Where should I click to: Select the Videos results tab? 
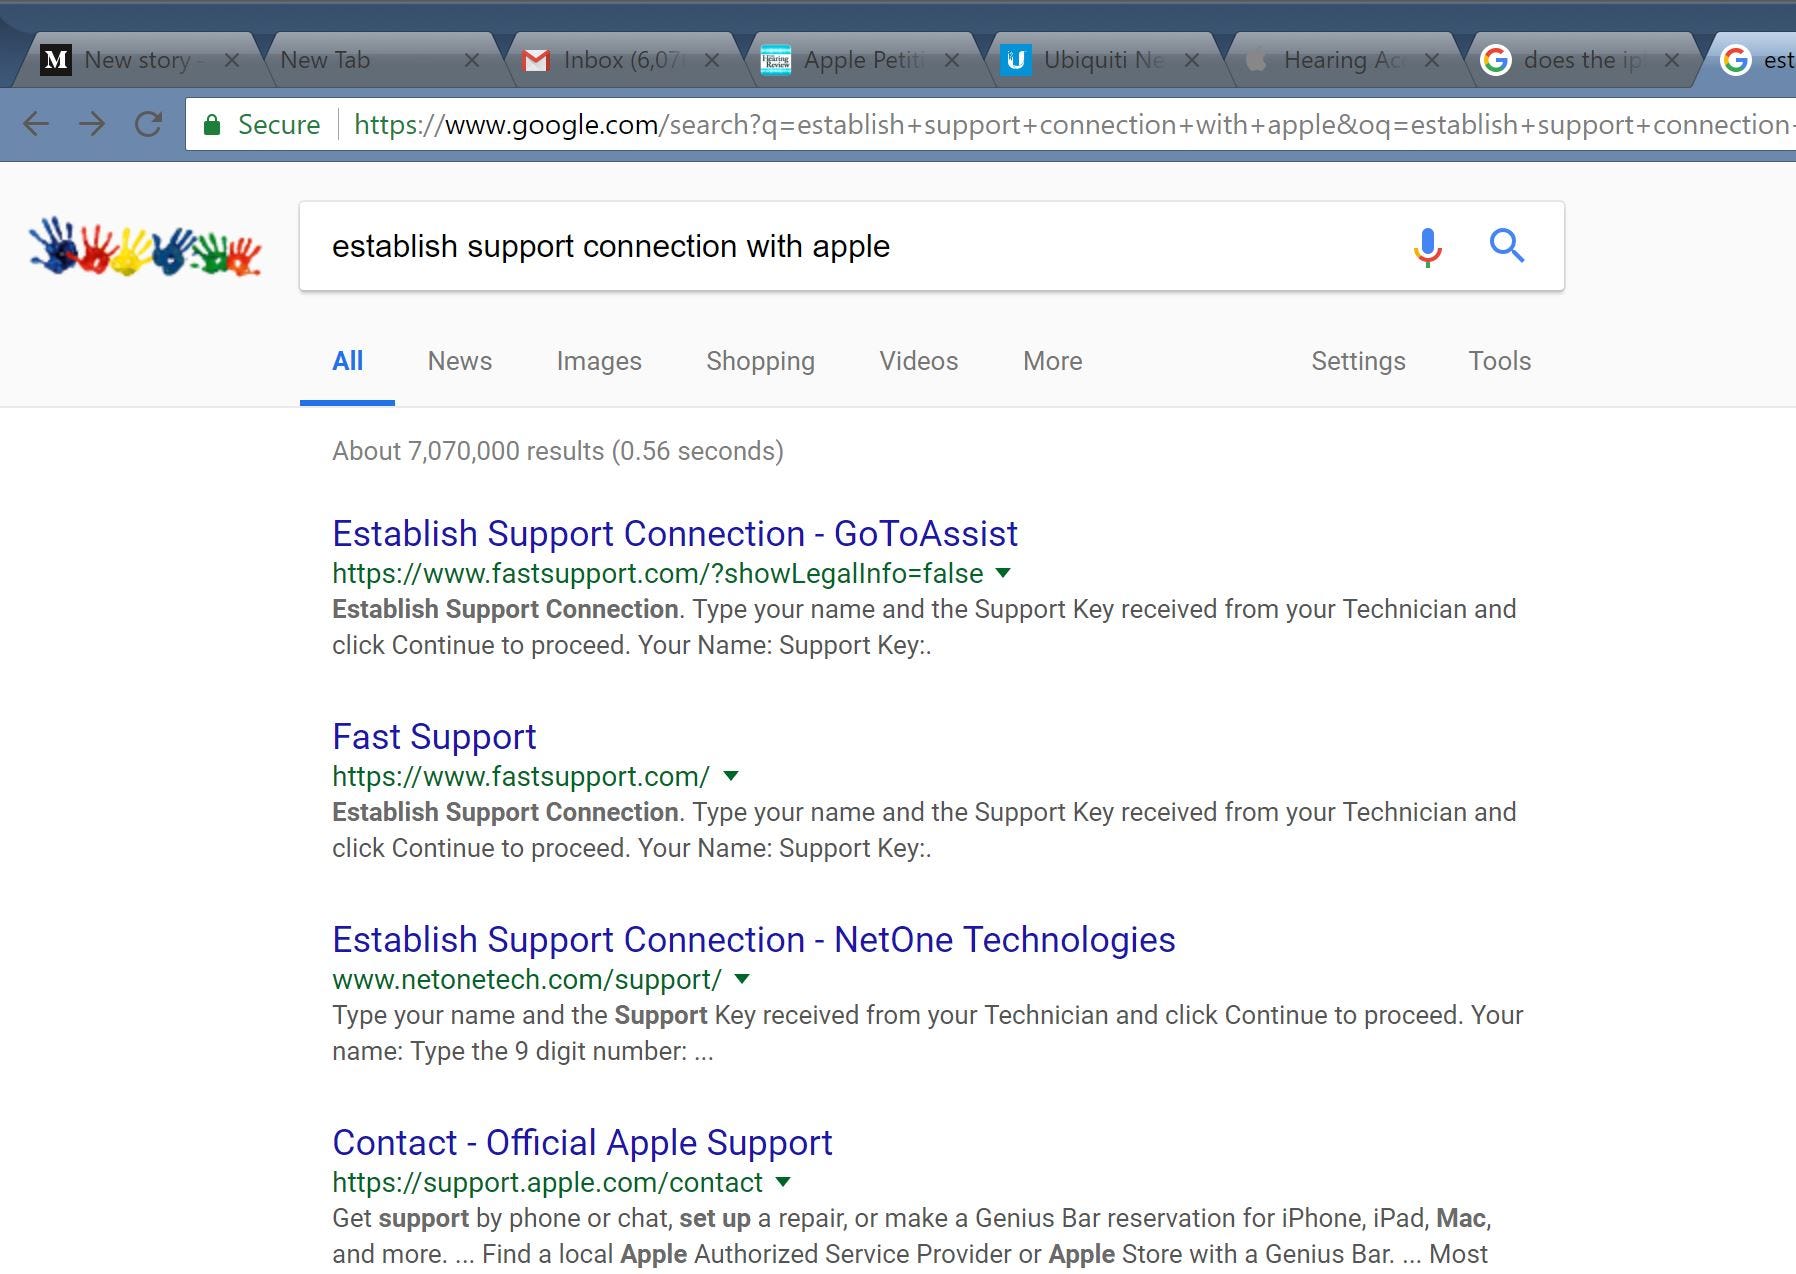[918, 361]
